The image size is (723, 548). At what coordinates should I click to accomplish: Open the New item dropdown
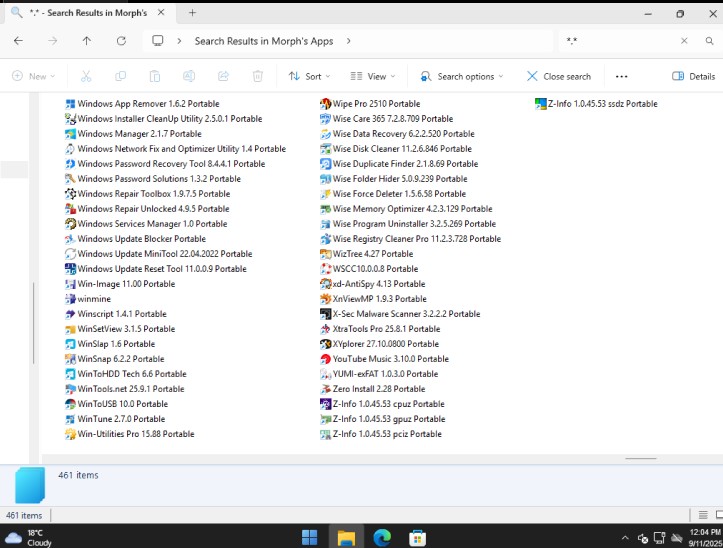point(33,76)
